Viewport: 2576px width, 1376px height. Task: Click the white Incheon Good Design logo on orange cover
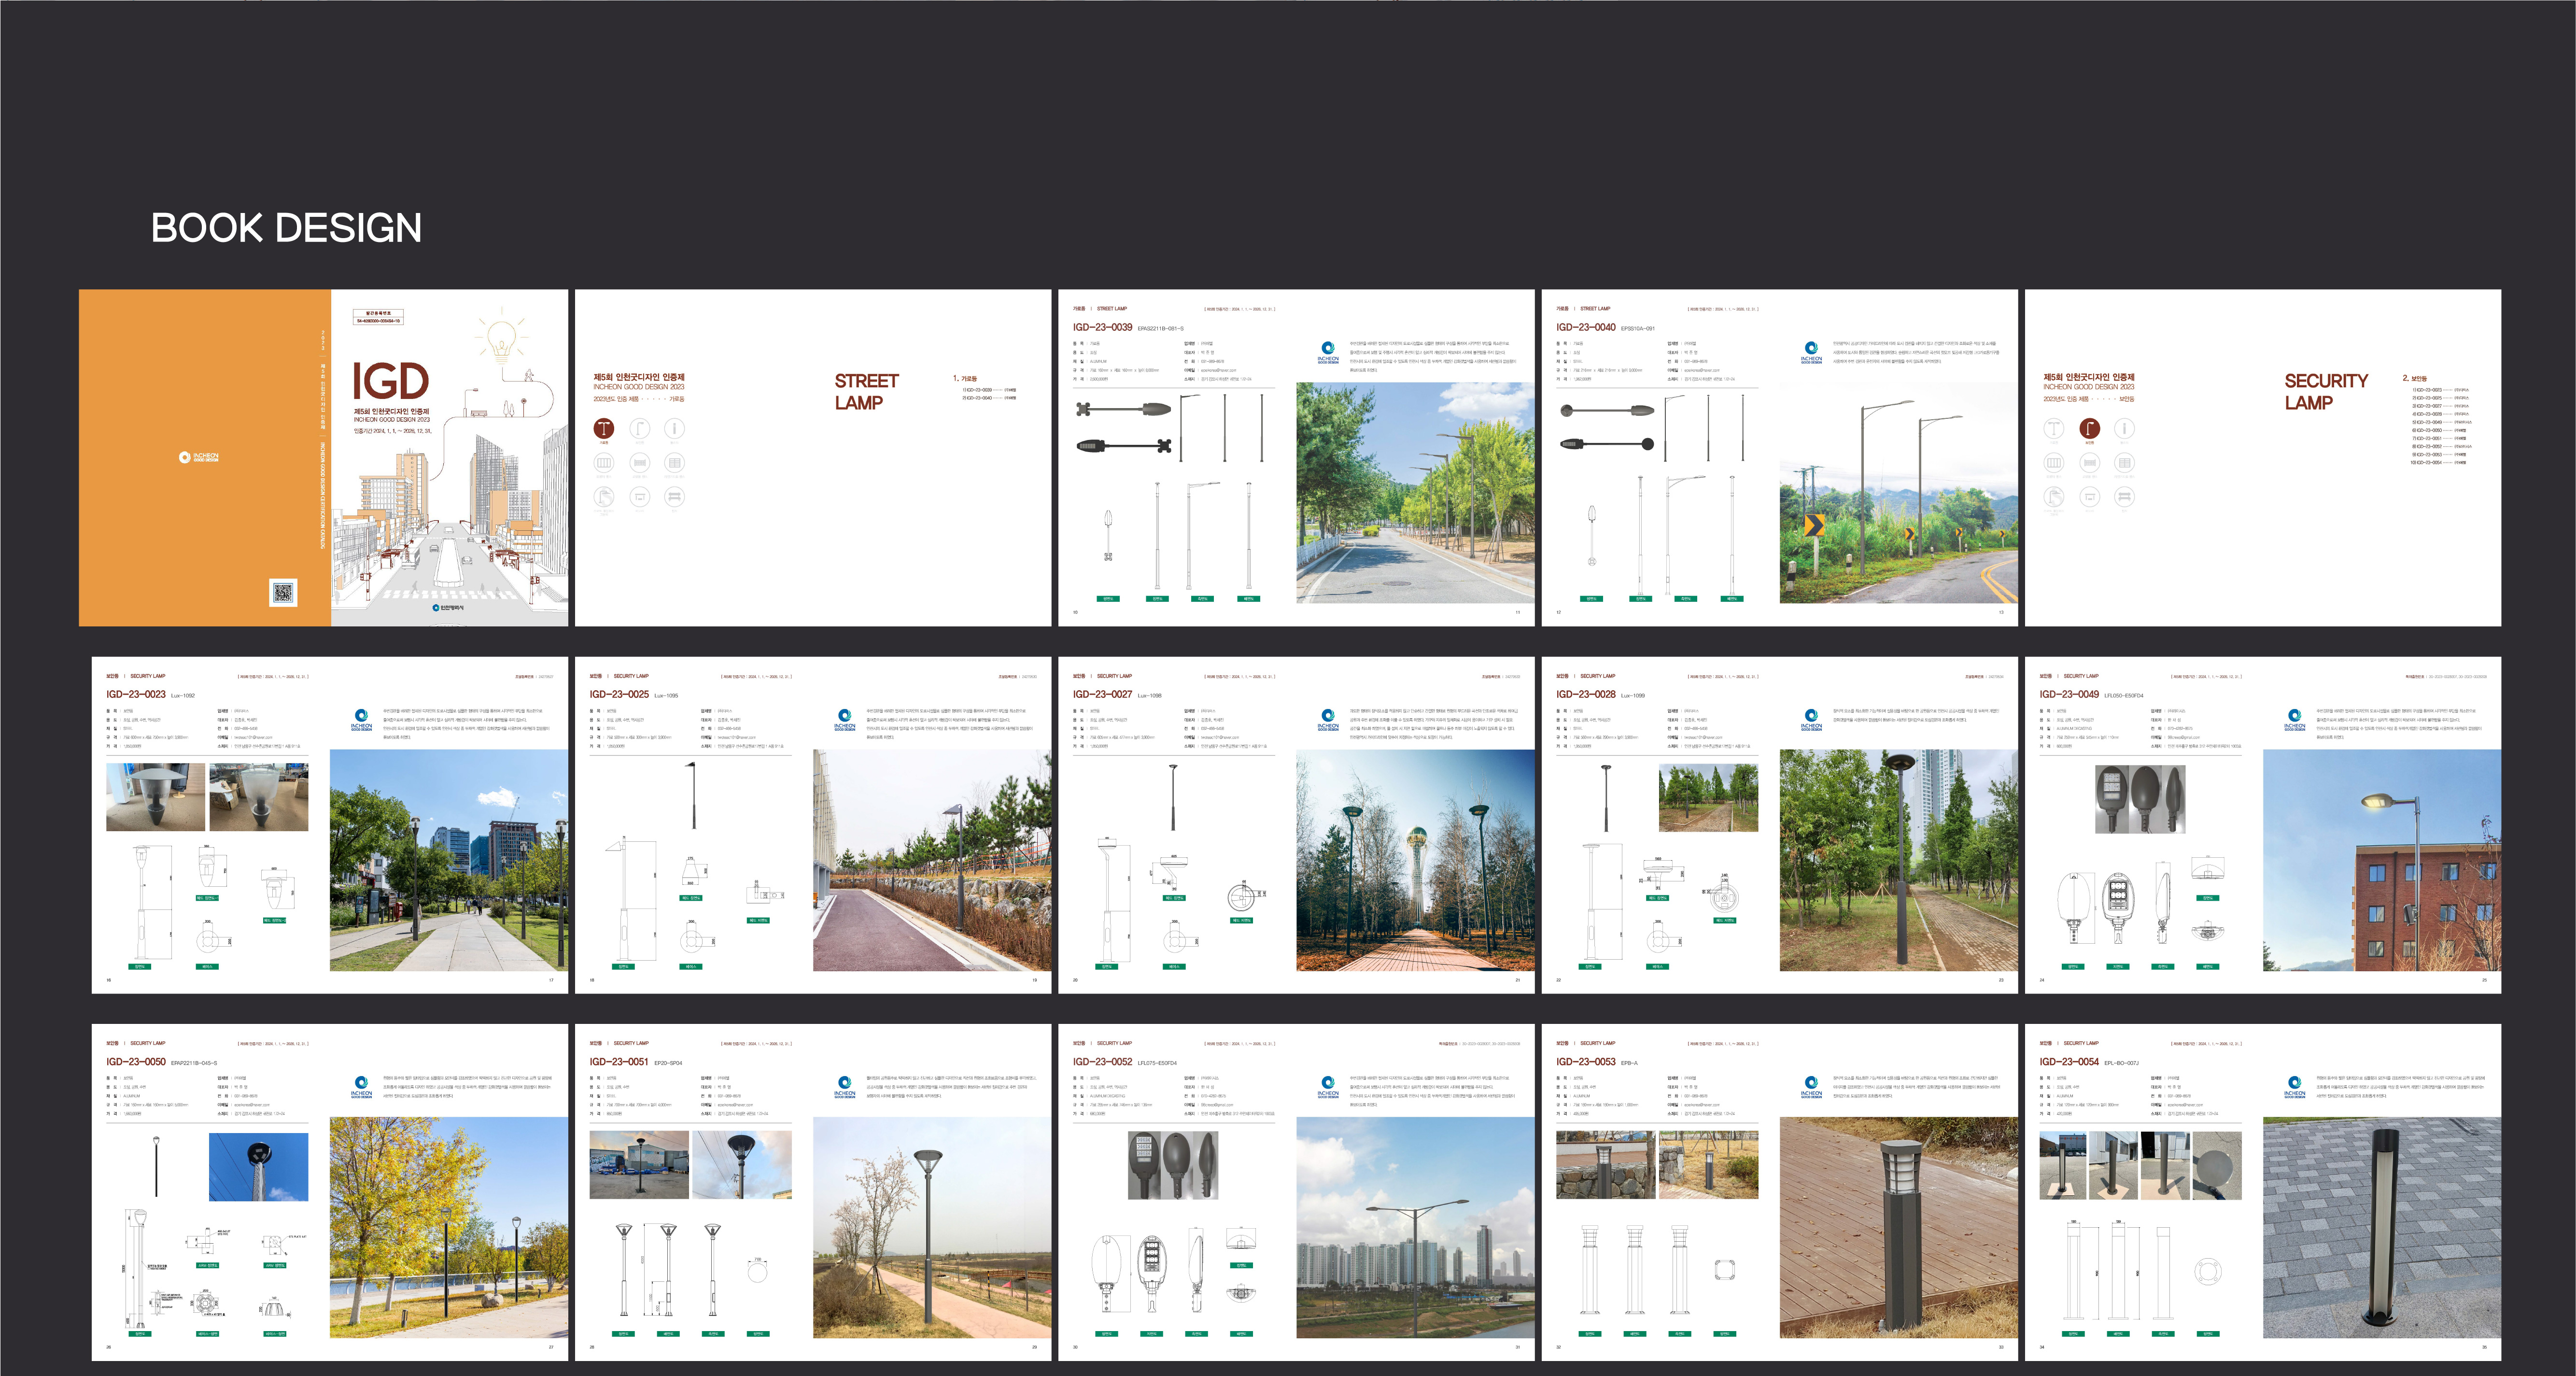pos(199,457)
